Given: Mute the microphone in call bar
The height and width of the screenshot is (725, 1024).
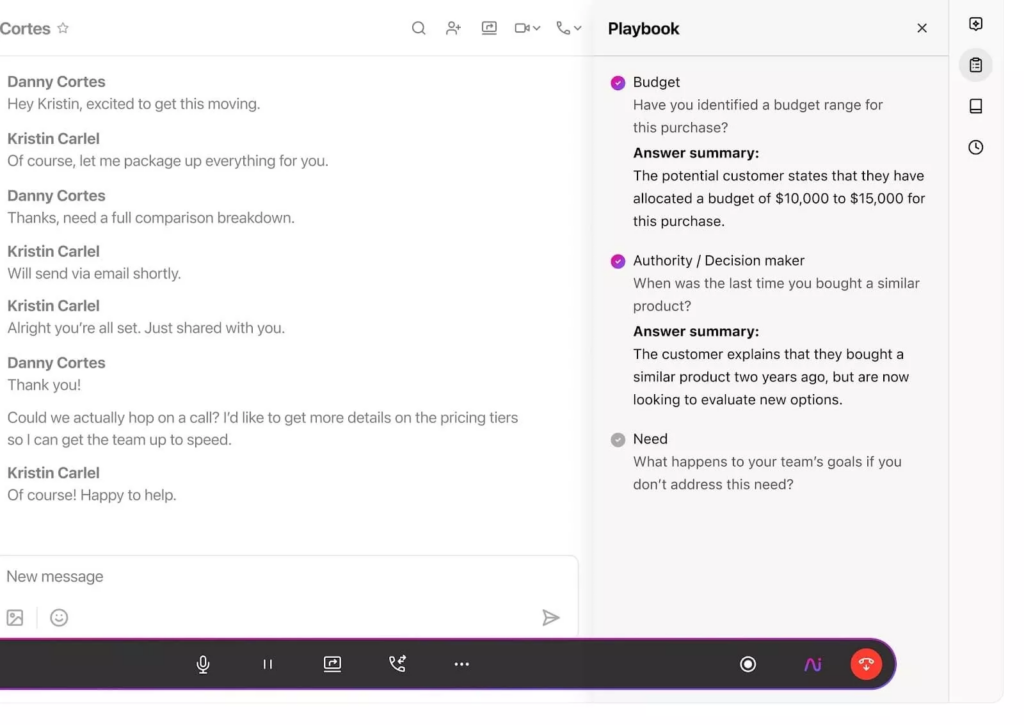Looking at the screenshot, I should pyautogui.click(x=203, y=664).
